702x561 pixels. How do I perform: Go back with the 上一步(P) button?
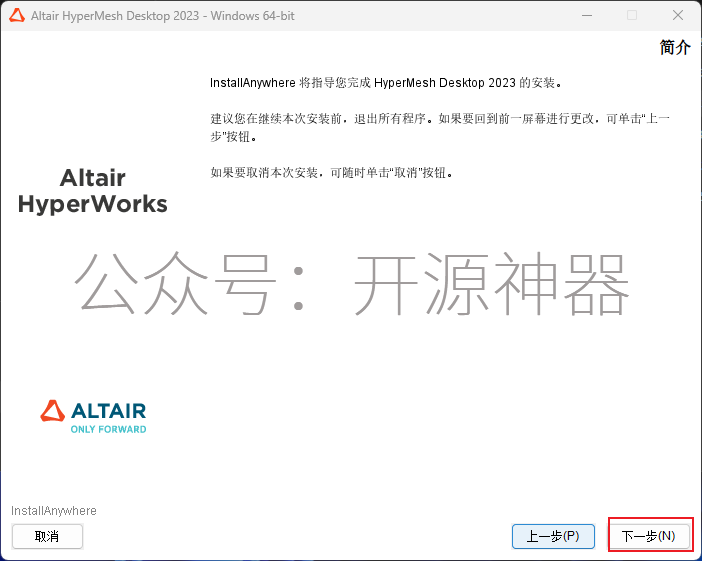coord(553,536)
